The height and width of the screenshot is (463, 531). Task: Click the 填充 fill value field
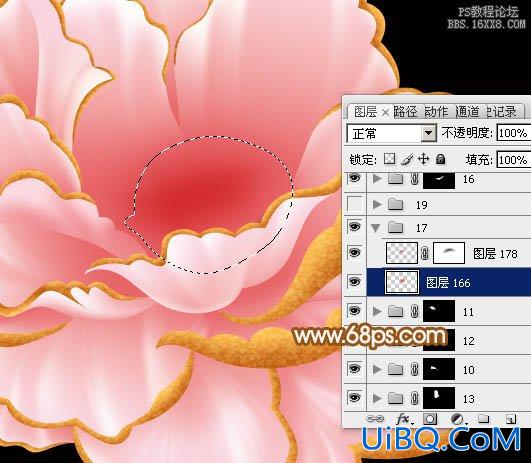tap(514, 159)
